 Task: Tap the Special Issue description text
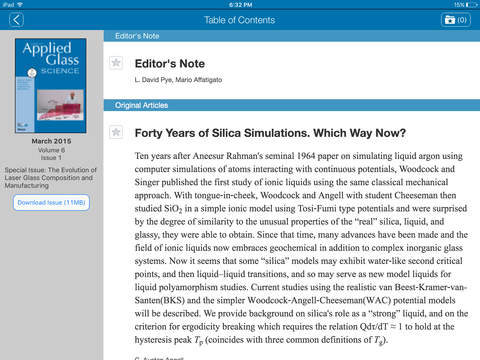tap(50, 178)
